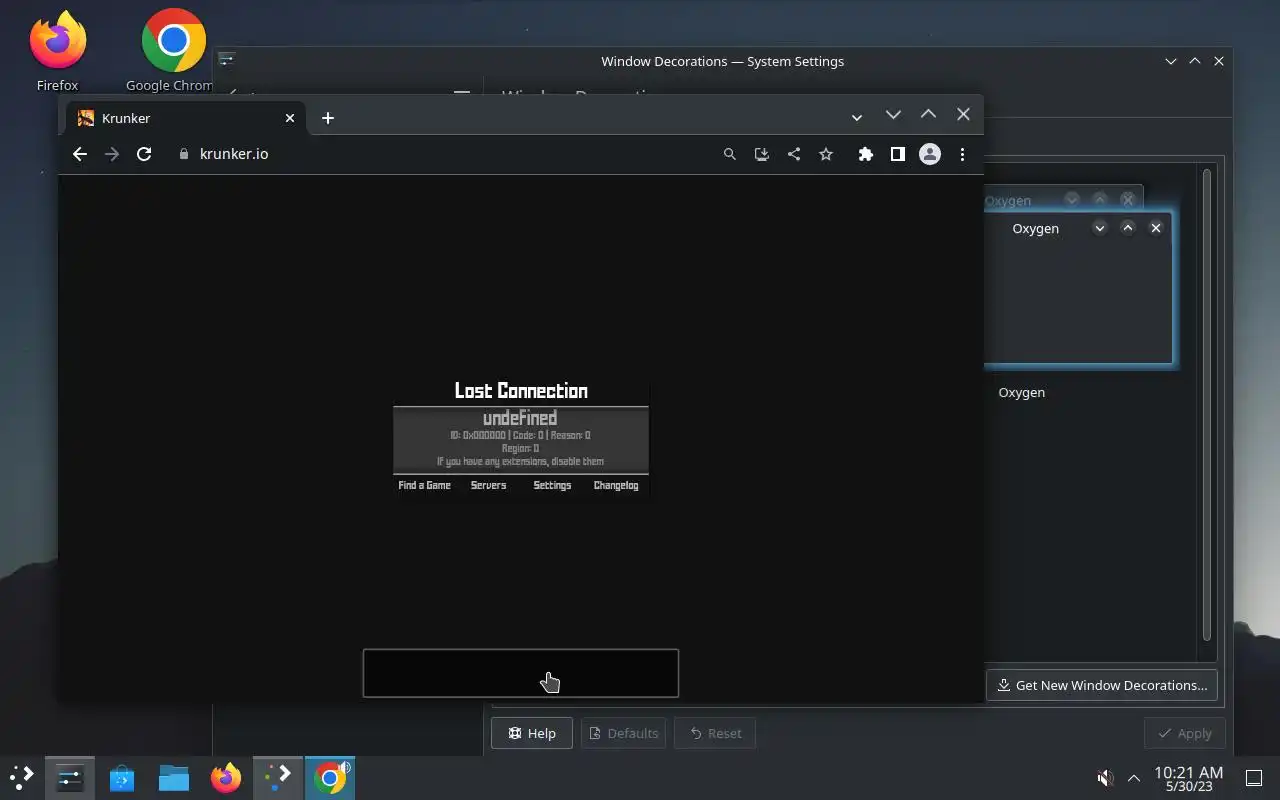
Task: Reload the krunker.io page
Action: 144,154
